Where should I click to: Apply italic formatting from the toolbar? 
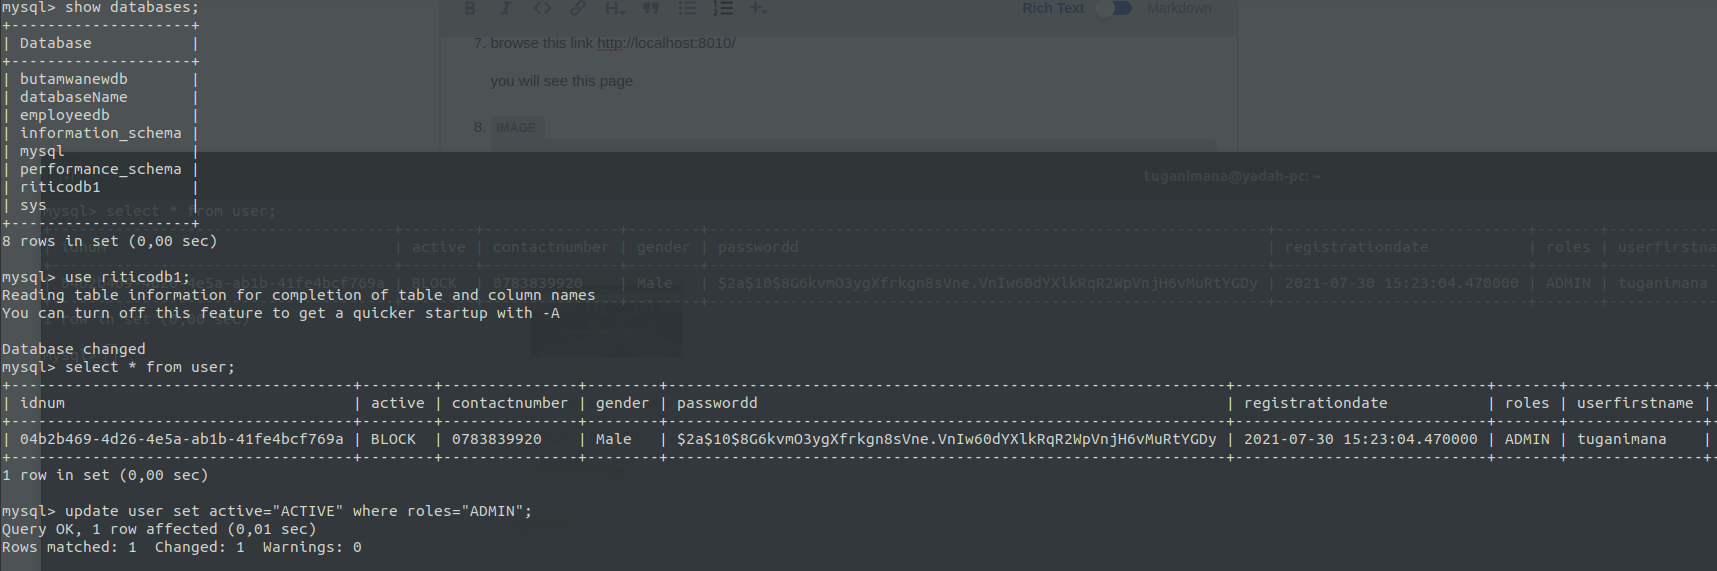[x=505, y=8]
